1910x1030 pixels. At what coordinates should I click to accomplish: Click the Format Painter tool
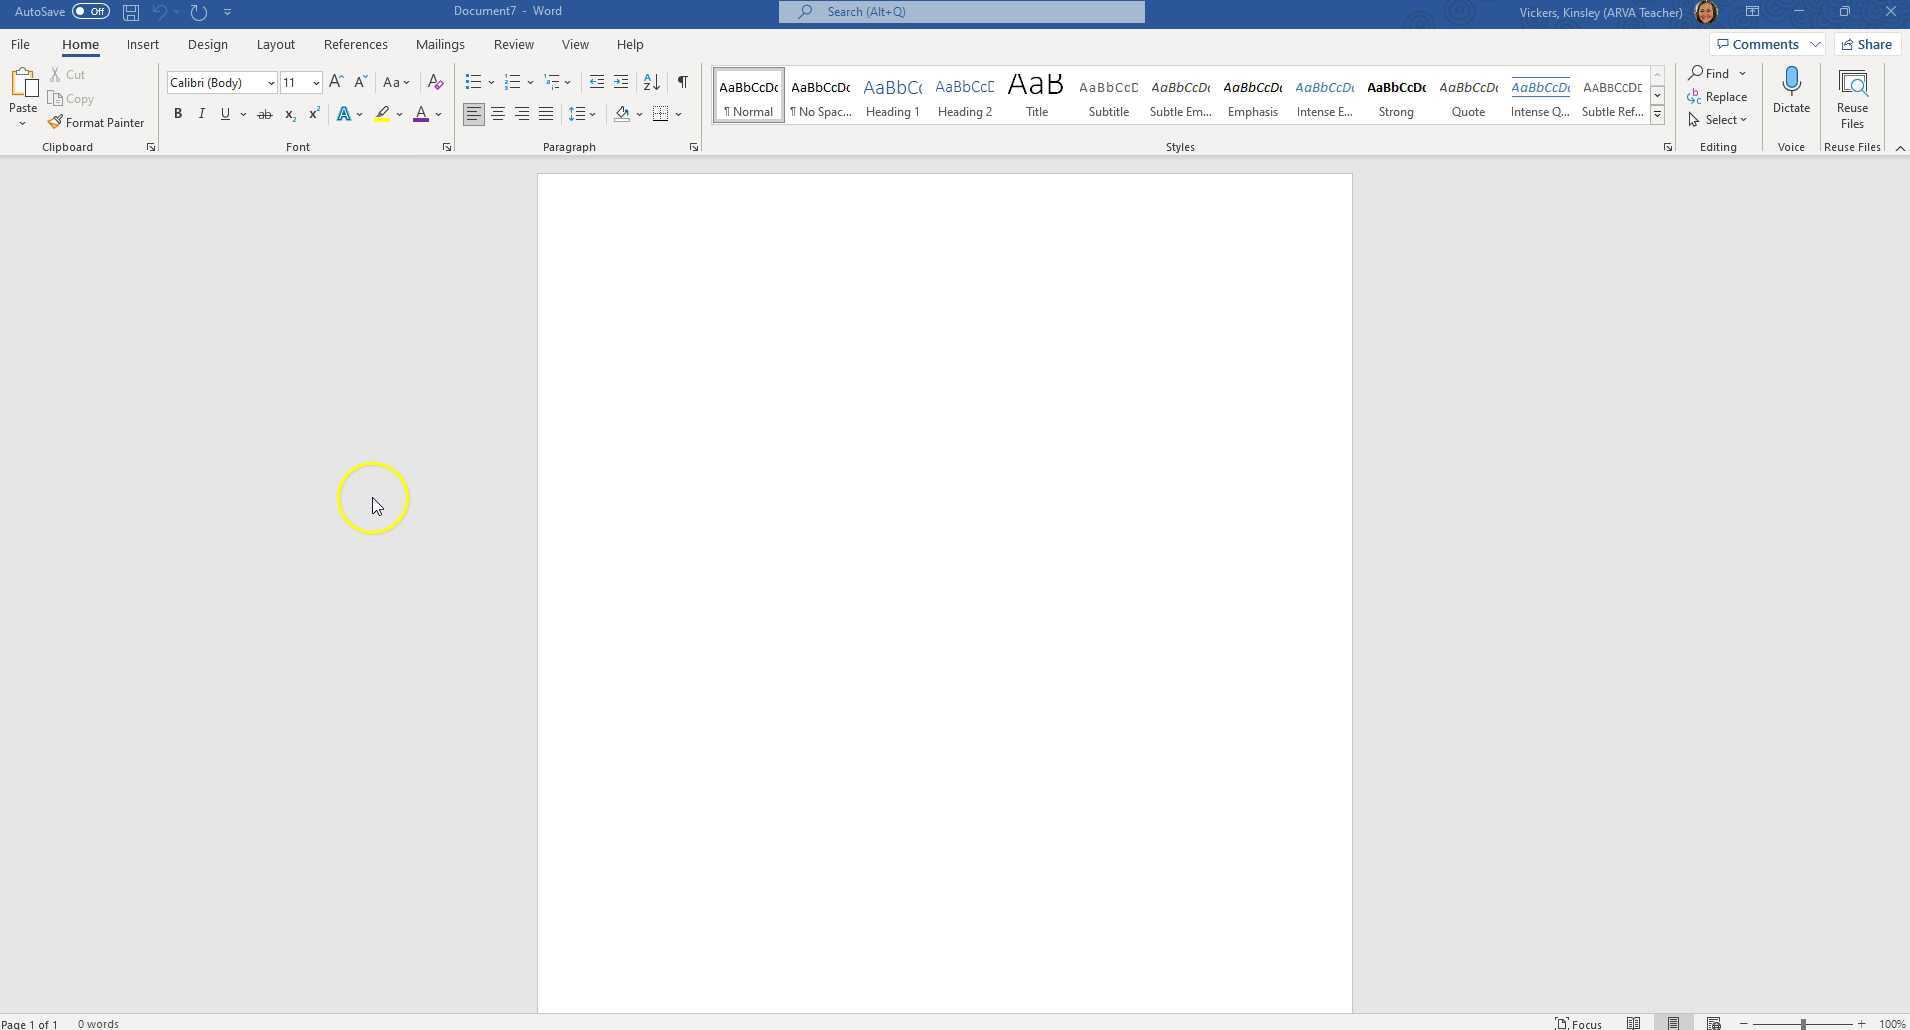pos(97,122)
